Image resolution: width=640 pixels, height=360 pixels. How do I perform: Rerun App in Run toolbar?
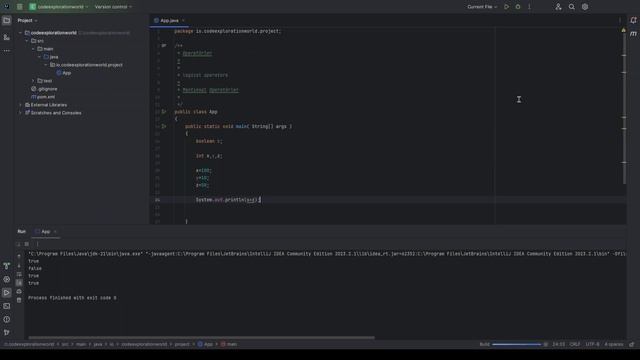[18, 244]
